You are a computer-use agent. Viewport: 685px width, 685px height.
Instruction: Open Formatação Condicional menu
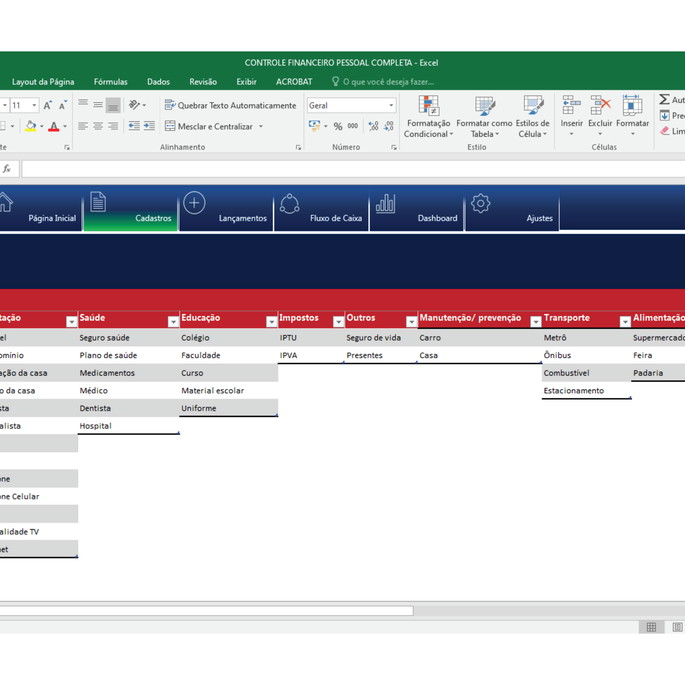coord(428,117)
